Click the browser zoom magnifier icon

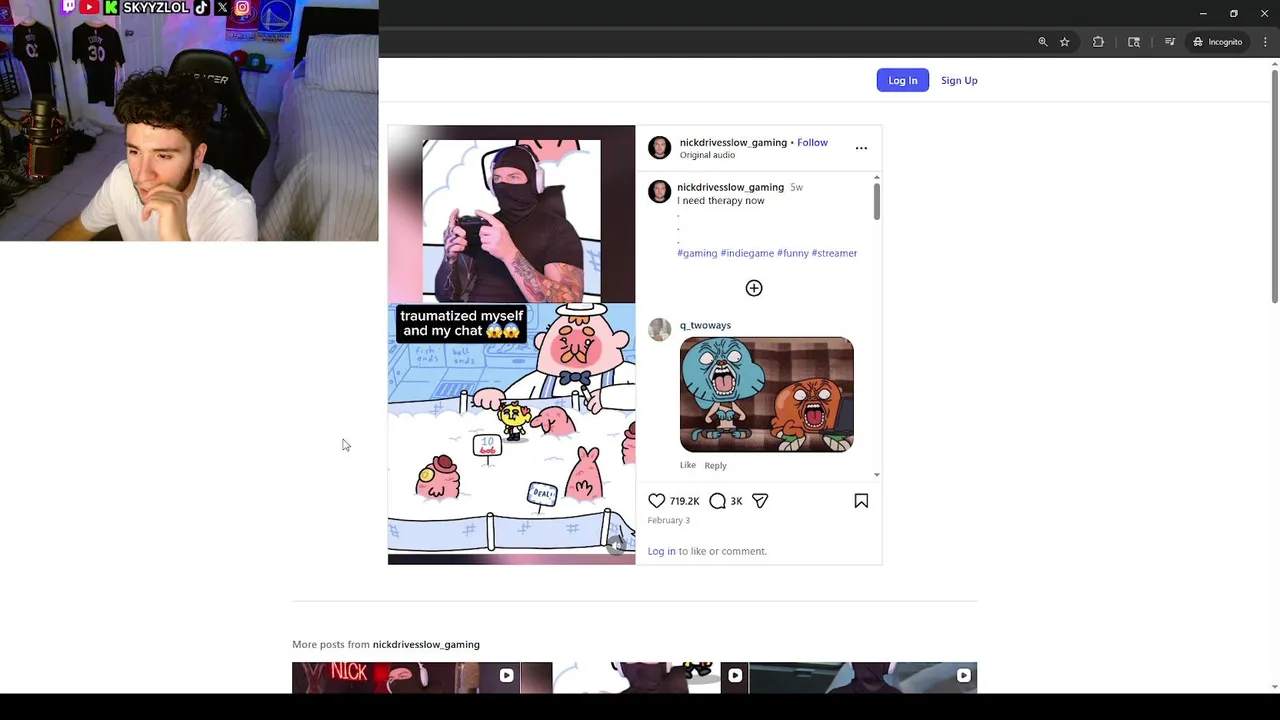pyautogui.click(x=1042, y=42)
